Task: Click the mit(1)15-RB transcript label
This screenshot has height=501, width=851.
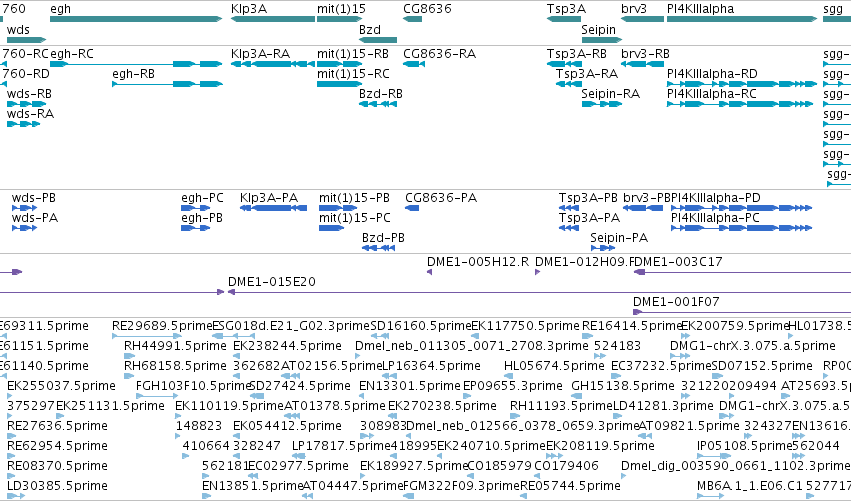Action: (353, 54)
